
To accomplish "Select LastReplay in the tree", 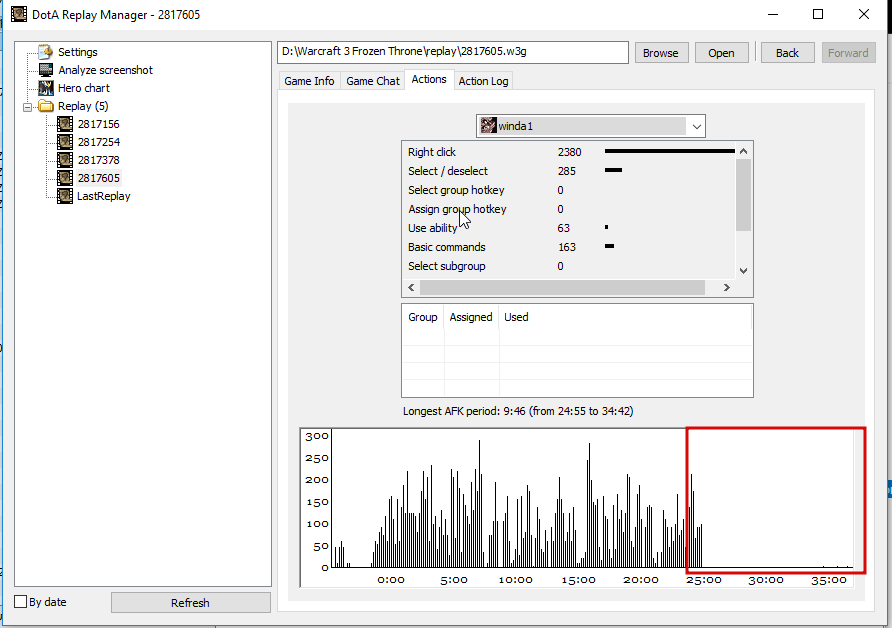I will [x=104, y=196].
